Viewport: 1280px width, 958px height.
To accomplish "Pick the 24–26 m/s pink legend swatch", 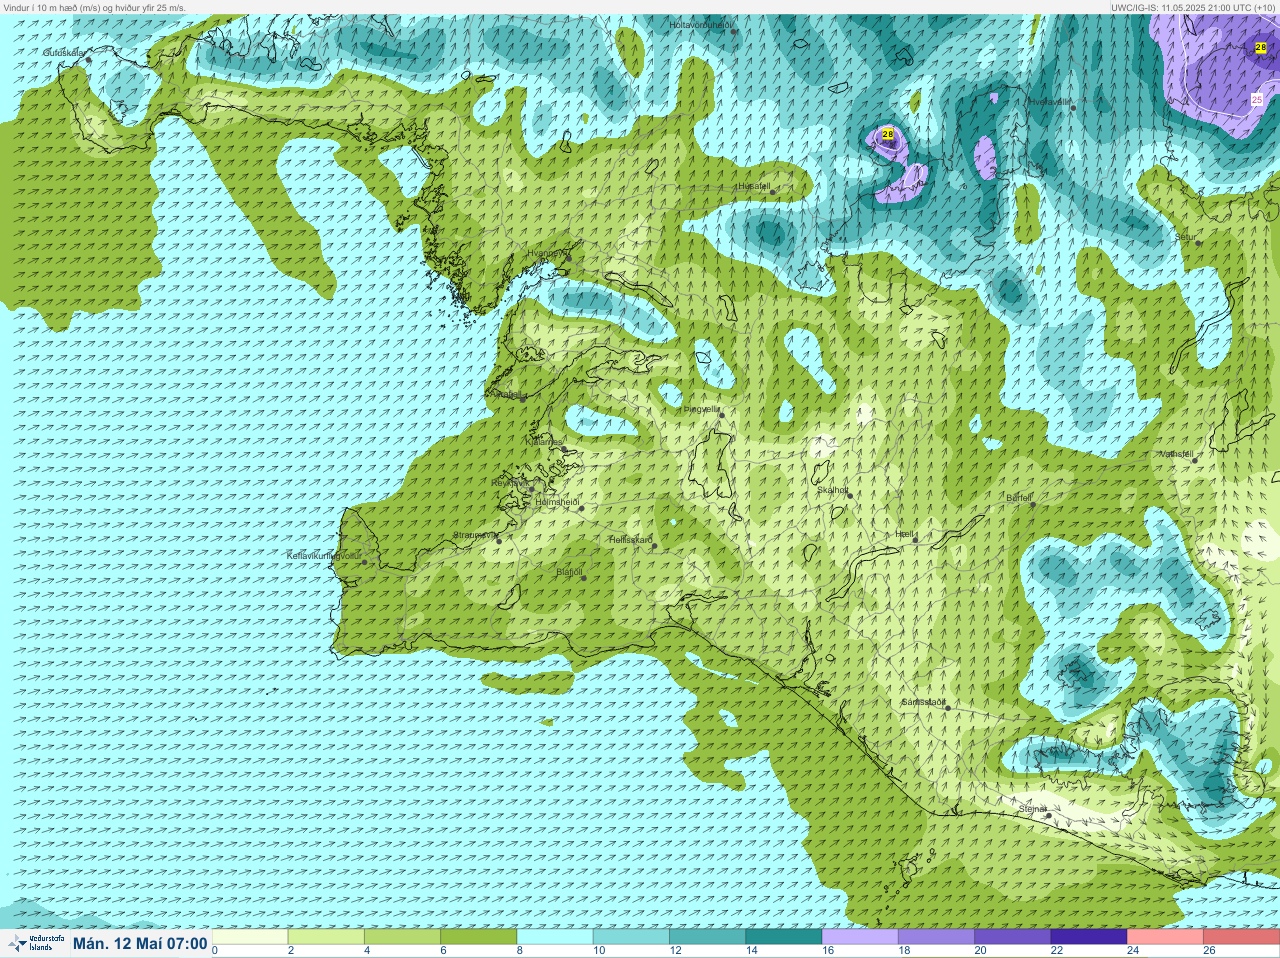I will click(x=1165, y=937).
